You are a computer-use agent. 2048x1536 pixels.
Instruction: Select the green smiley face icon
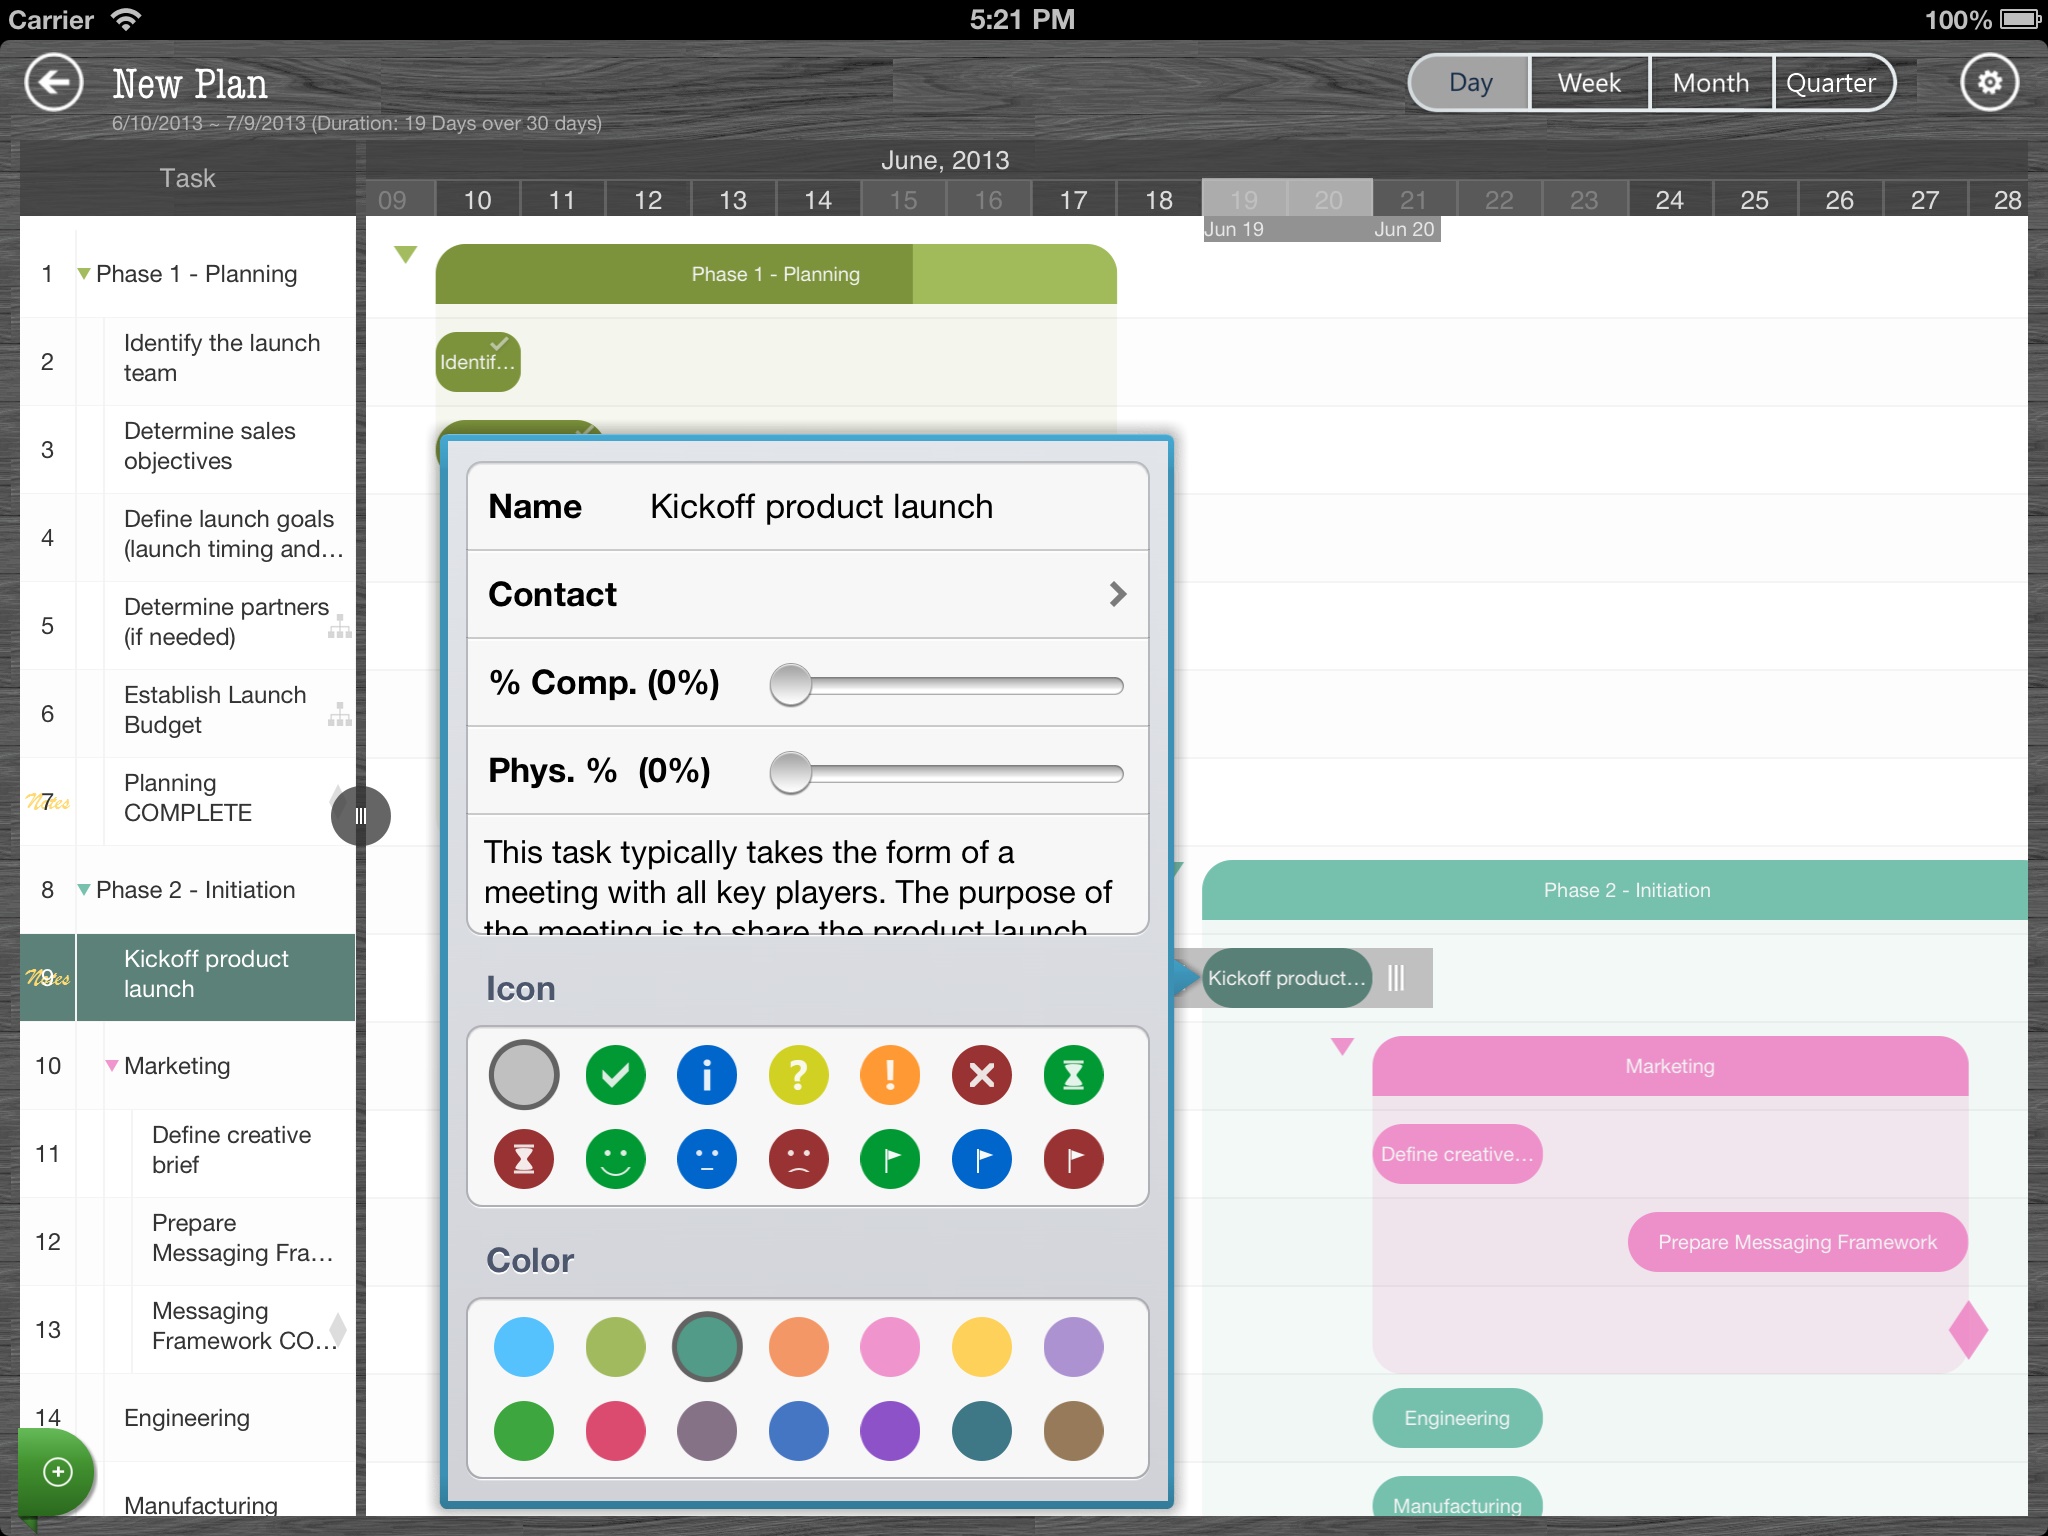[x=615, y=1159]
